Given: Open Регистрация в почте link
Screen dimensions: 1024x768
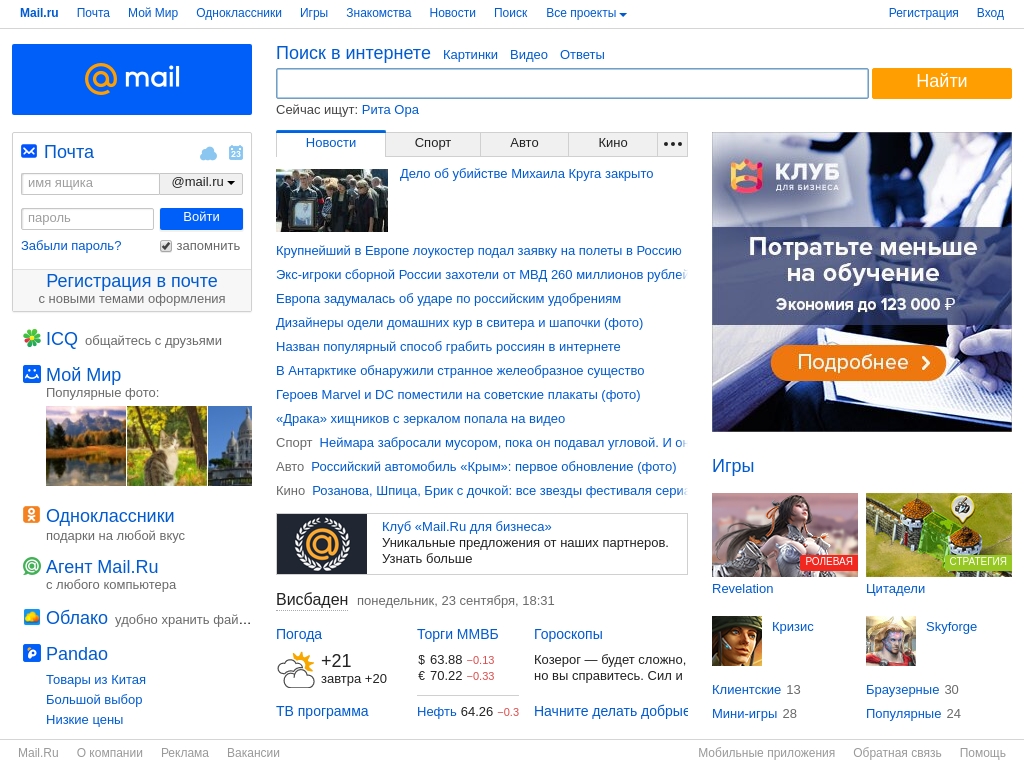Looking at the screenshot, I should (132, 281).
